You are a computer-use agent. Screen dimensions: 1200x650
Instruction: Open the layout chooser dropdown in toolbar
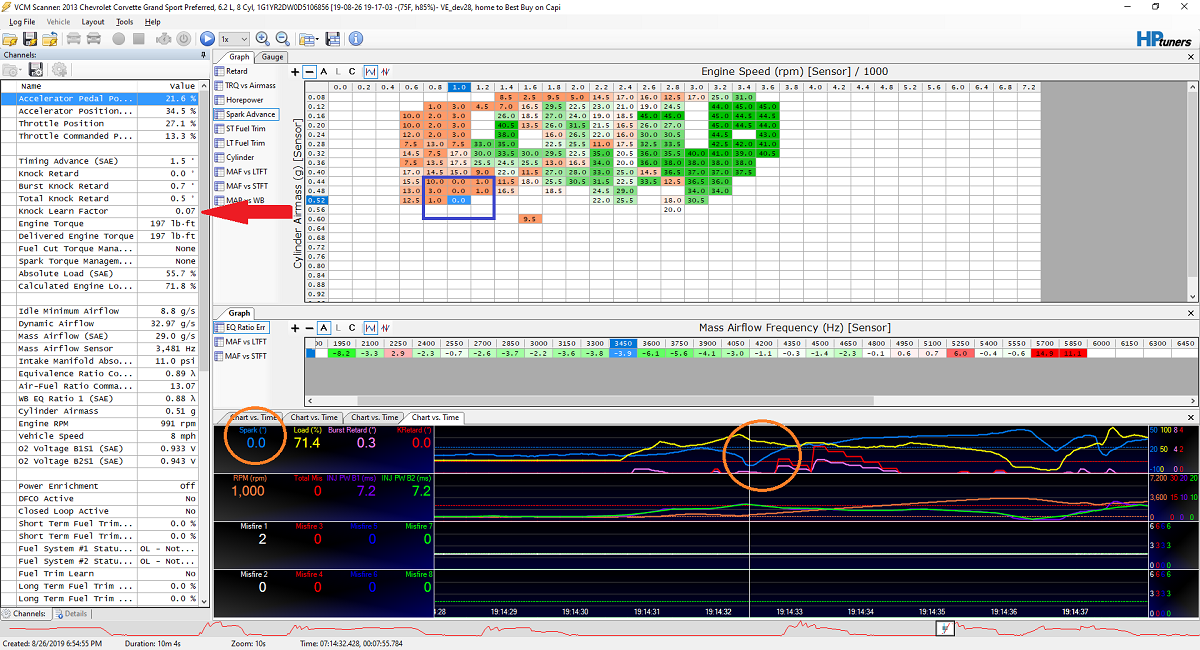(x=309, y=39)
